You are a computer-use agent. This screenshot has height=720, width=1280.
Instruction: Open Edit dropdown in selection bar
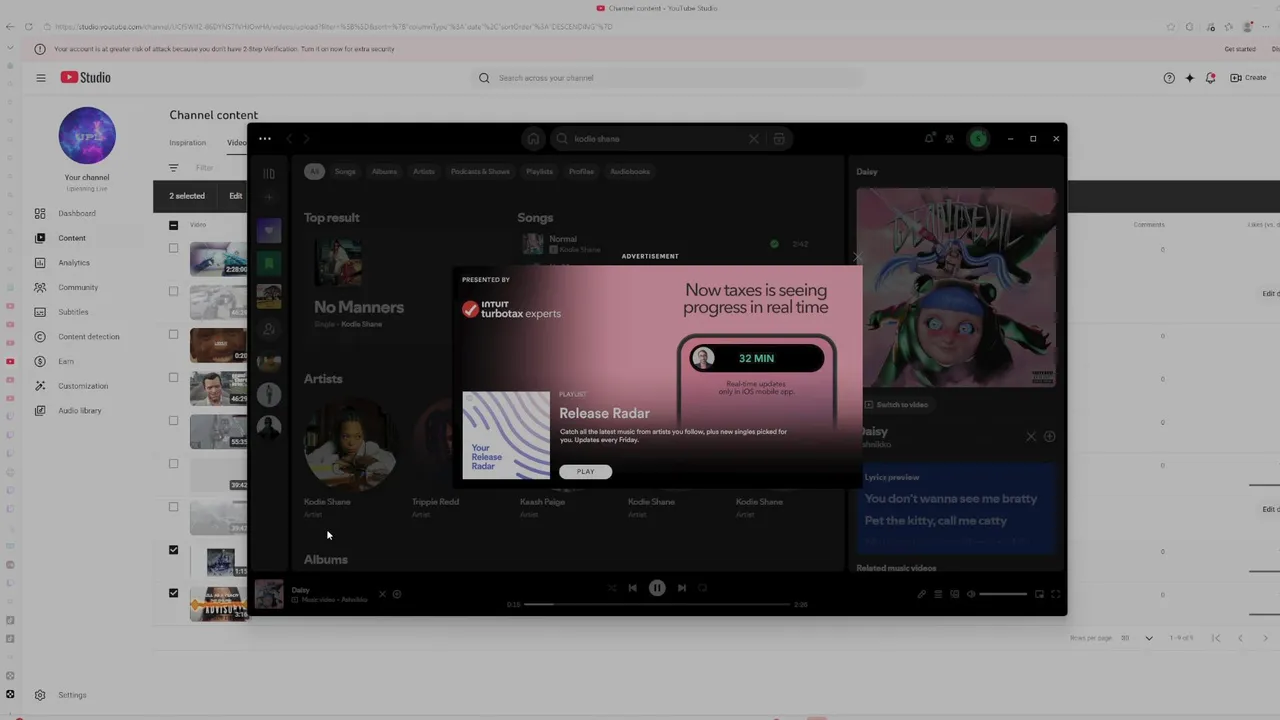(x=236, y=196)
